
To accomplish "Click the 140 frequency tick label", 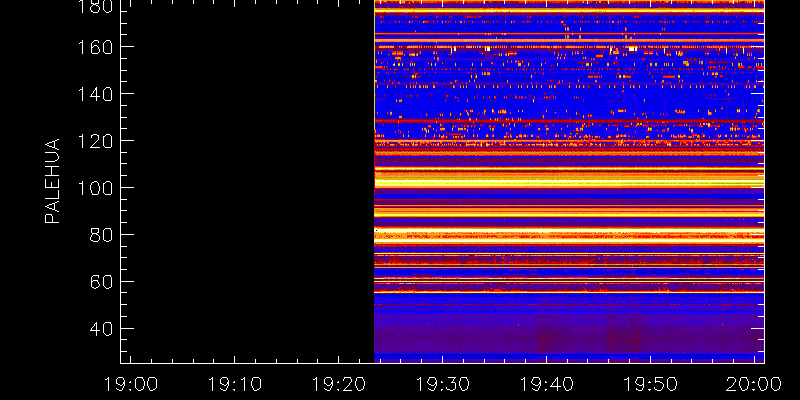I will tap(95, 94).
